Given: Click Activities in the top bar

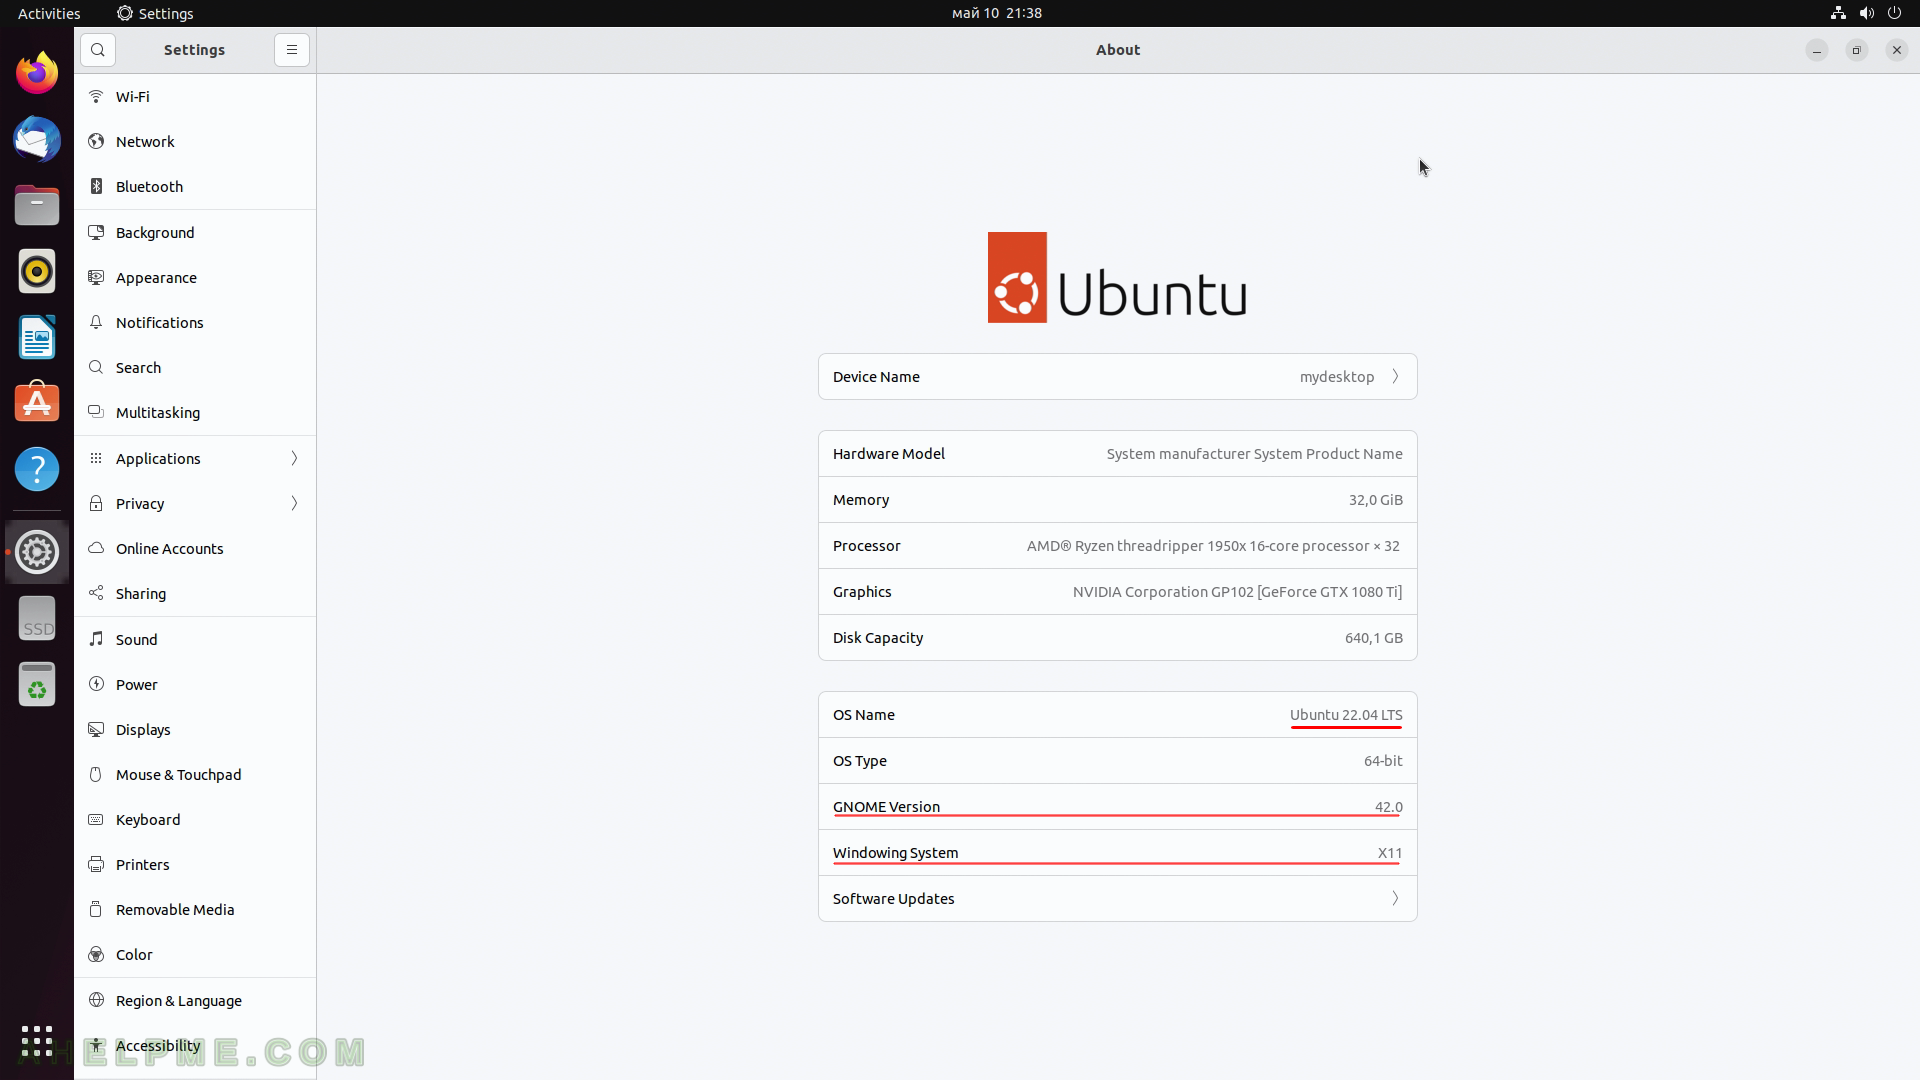Looking at the screenshot, I should 49,13.
